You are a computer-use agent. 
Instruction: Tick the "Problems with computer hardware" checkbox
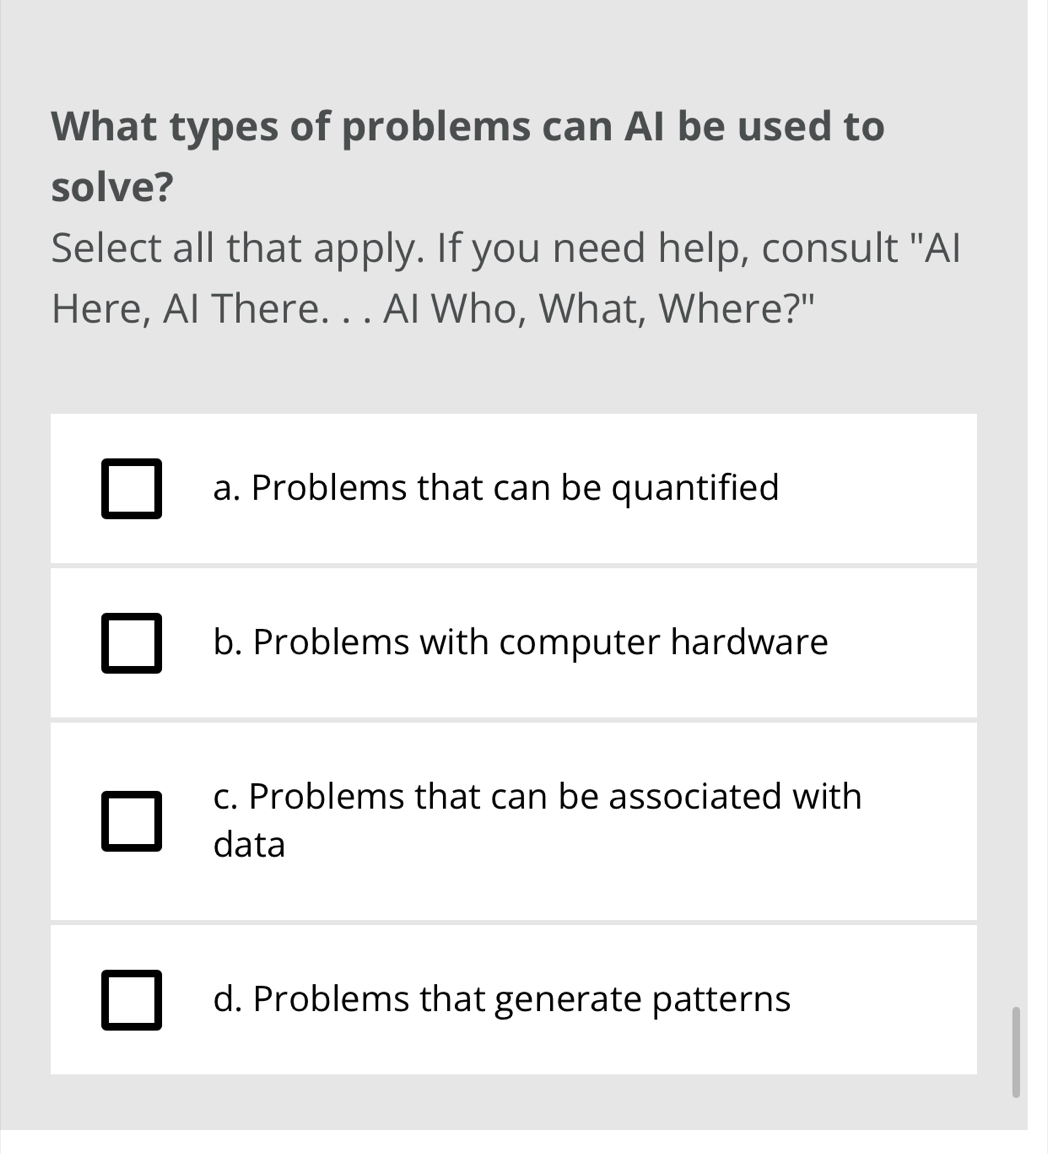click(131, 643)
